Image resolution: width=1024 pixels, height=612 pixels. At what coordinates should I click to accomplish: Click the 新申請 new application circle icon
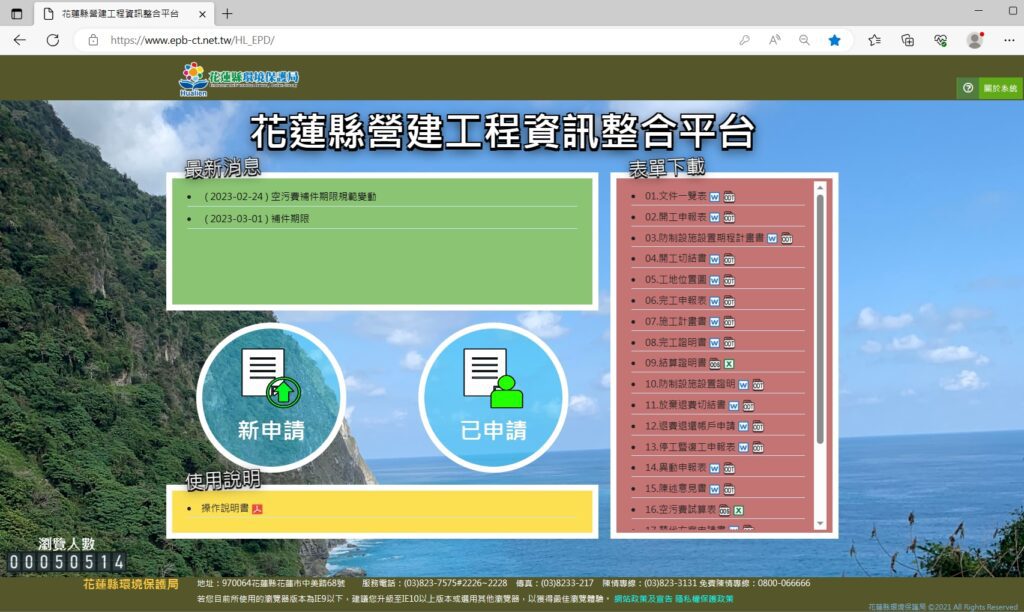[271, 397]
